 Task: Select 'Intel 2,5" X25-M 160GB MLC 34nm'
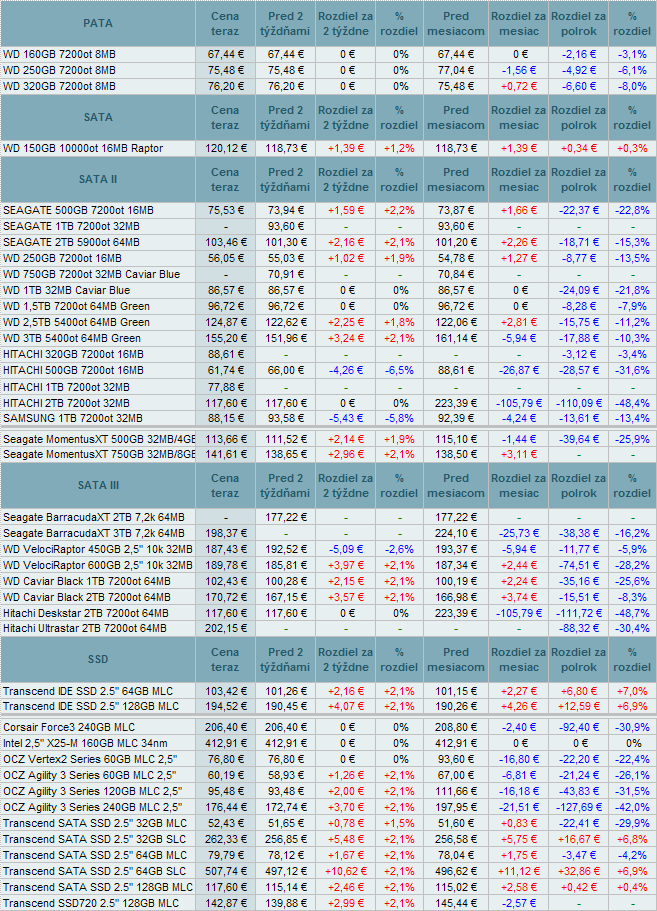click(x=85, y=743)
